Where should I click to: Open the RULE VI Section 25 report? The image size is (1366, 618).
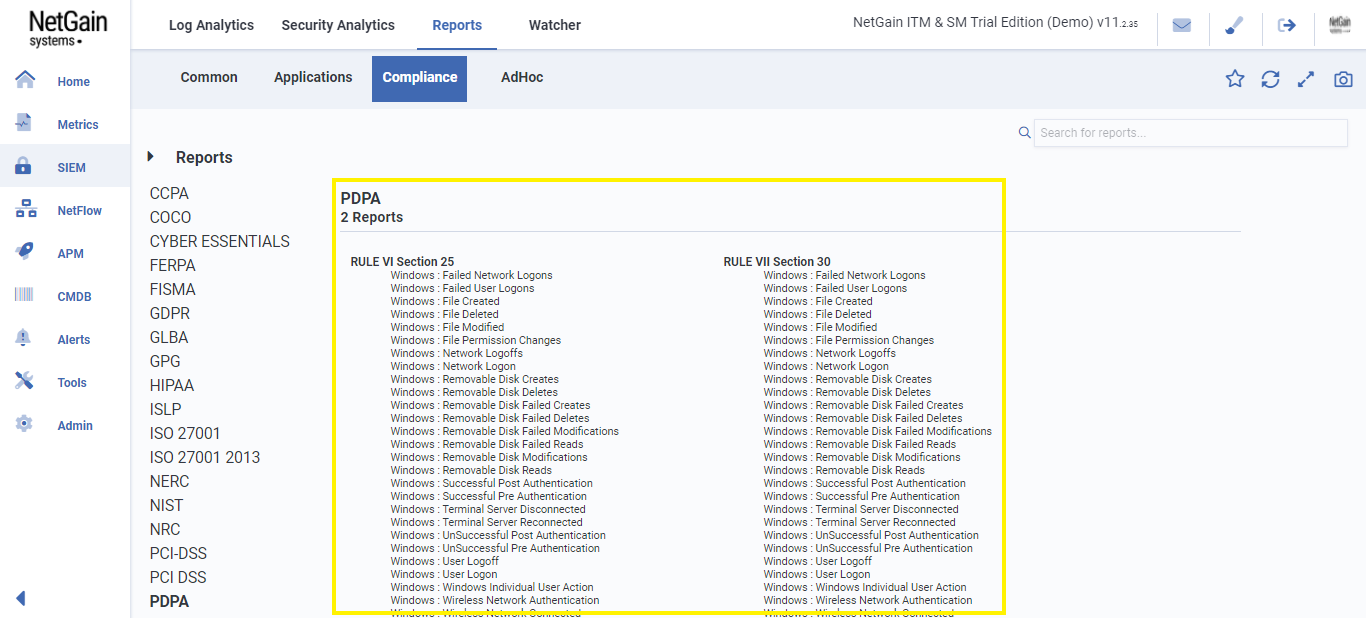click(x=402, y=262)
